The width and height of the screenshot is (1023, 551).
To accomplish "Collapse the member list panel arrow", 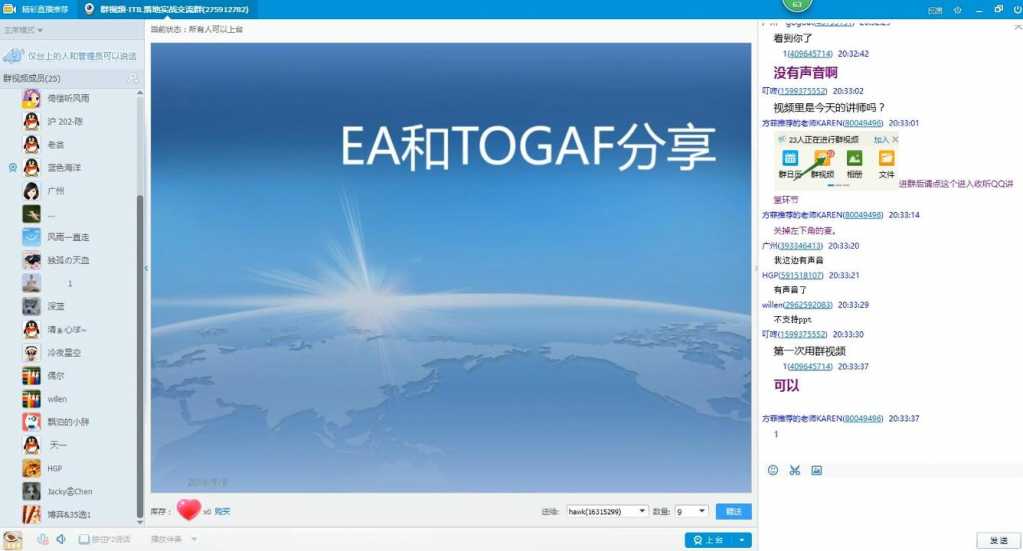I will [146, 267].
